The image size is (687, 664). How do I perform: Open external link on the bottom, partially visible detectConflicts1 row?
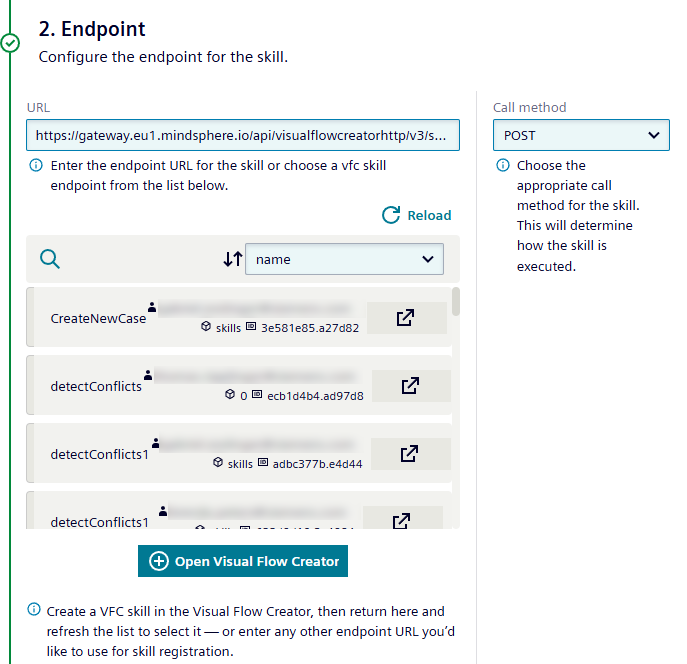pyautogui.click(x=401, y=520)
